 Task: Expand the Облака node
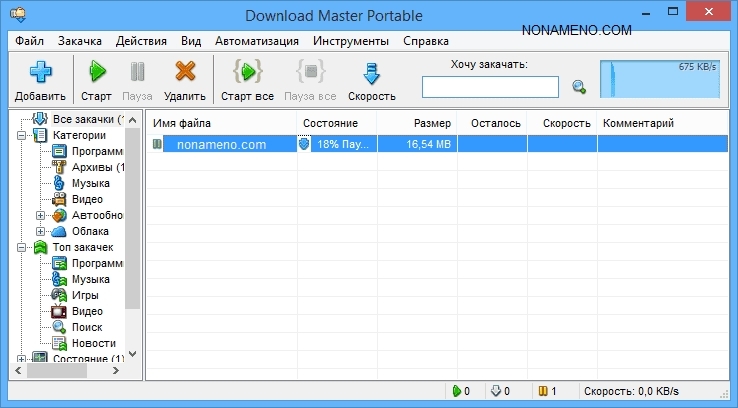[x=40, y=232]
